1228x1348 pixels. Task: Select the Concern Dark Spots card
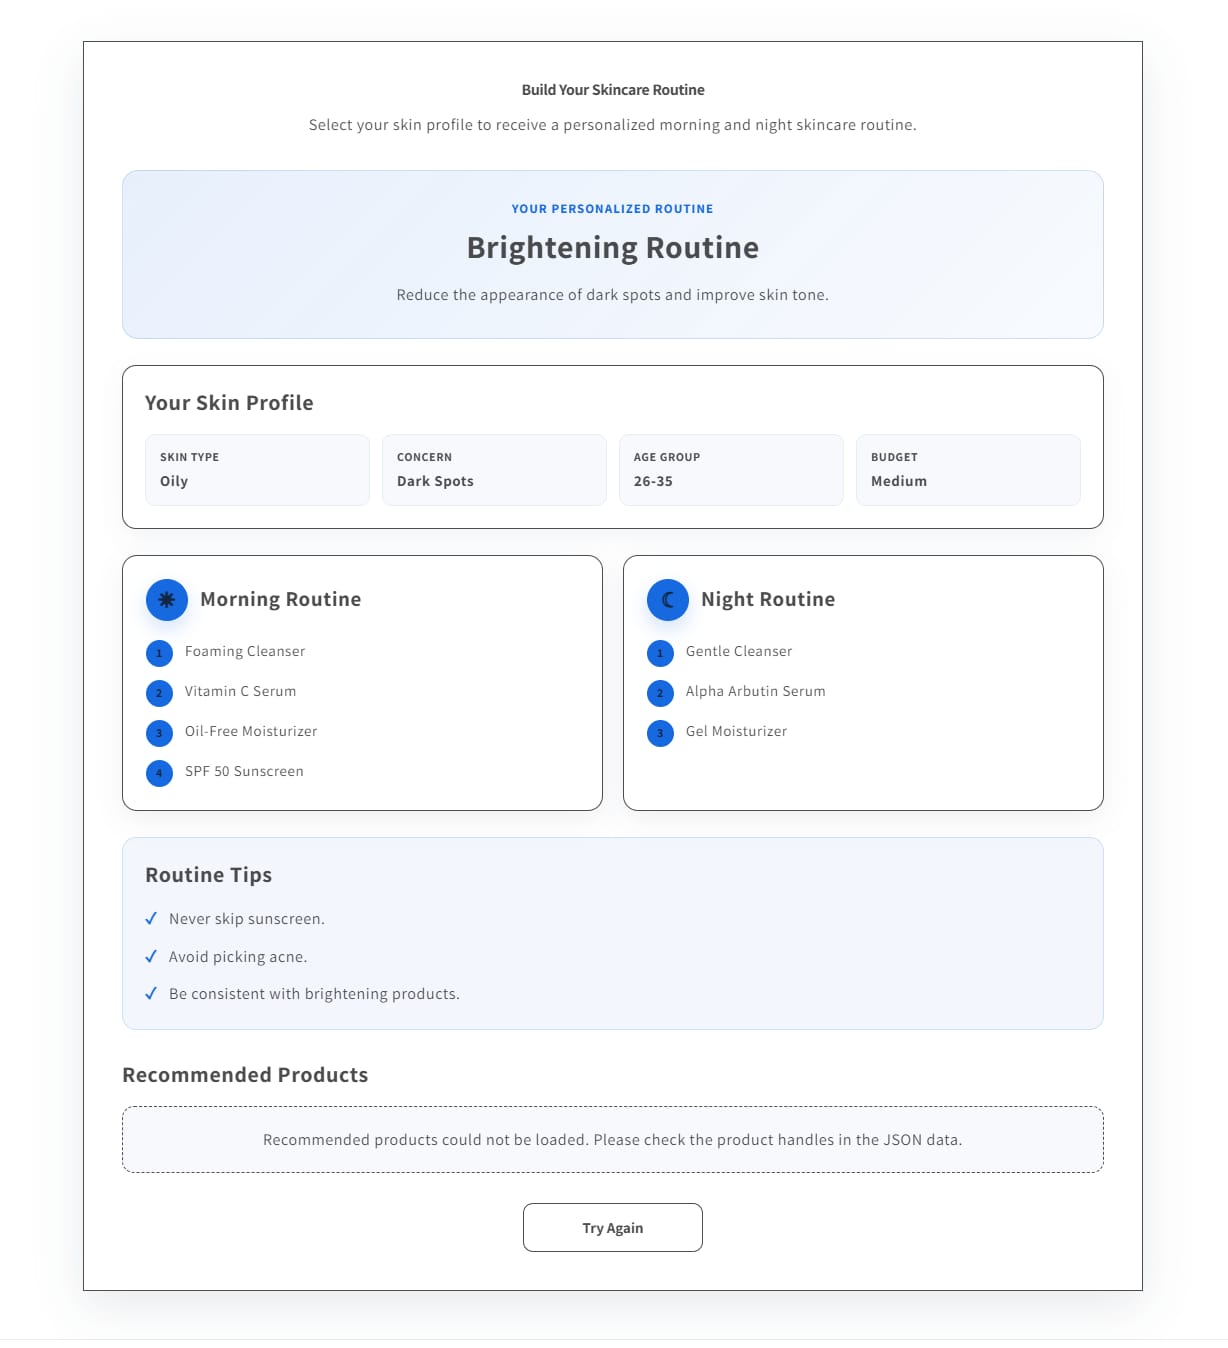tap(494, 470)
